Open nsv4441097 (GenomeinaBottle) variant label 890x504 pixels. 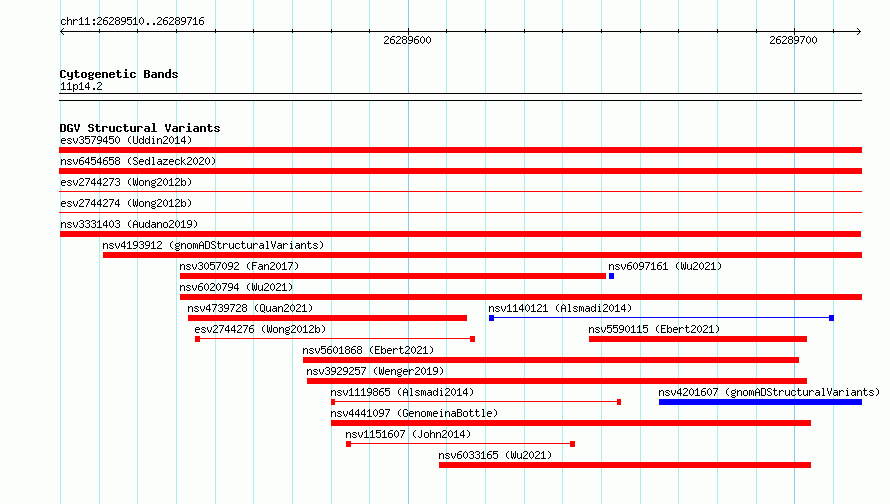(414, 413)
